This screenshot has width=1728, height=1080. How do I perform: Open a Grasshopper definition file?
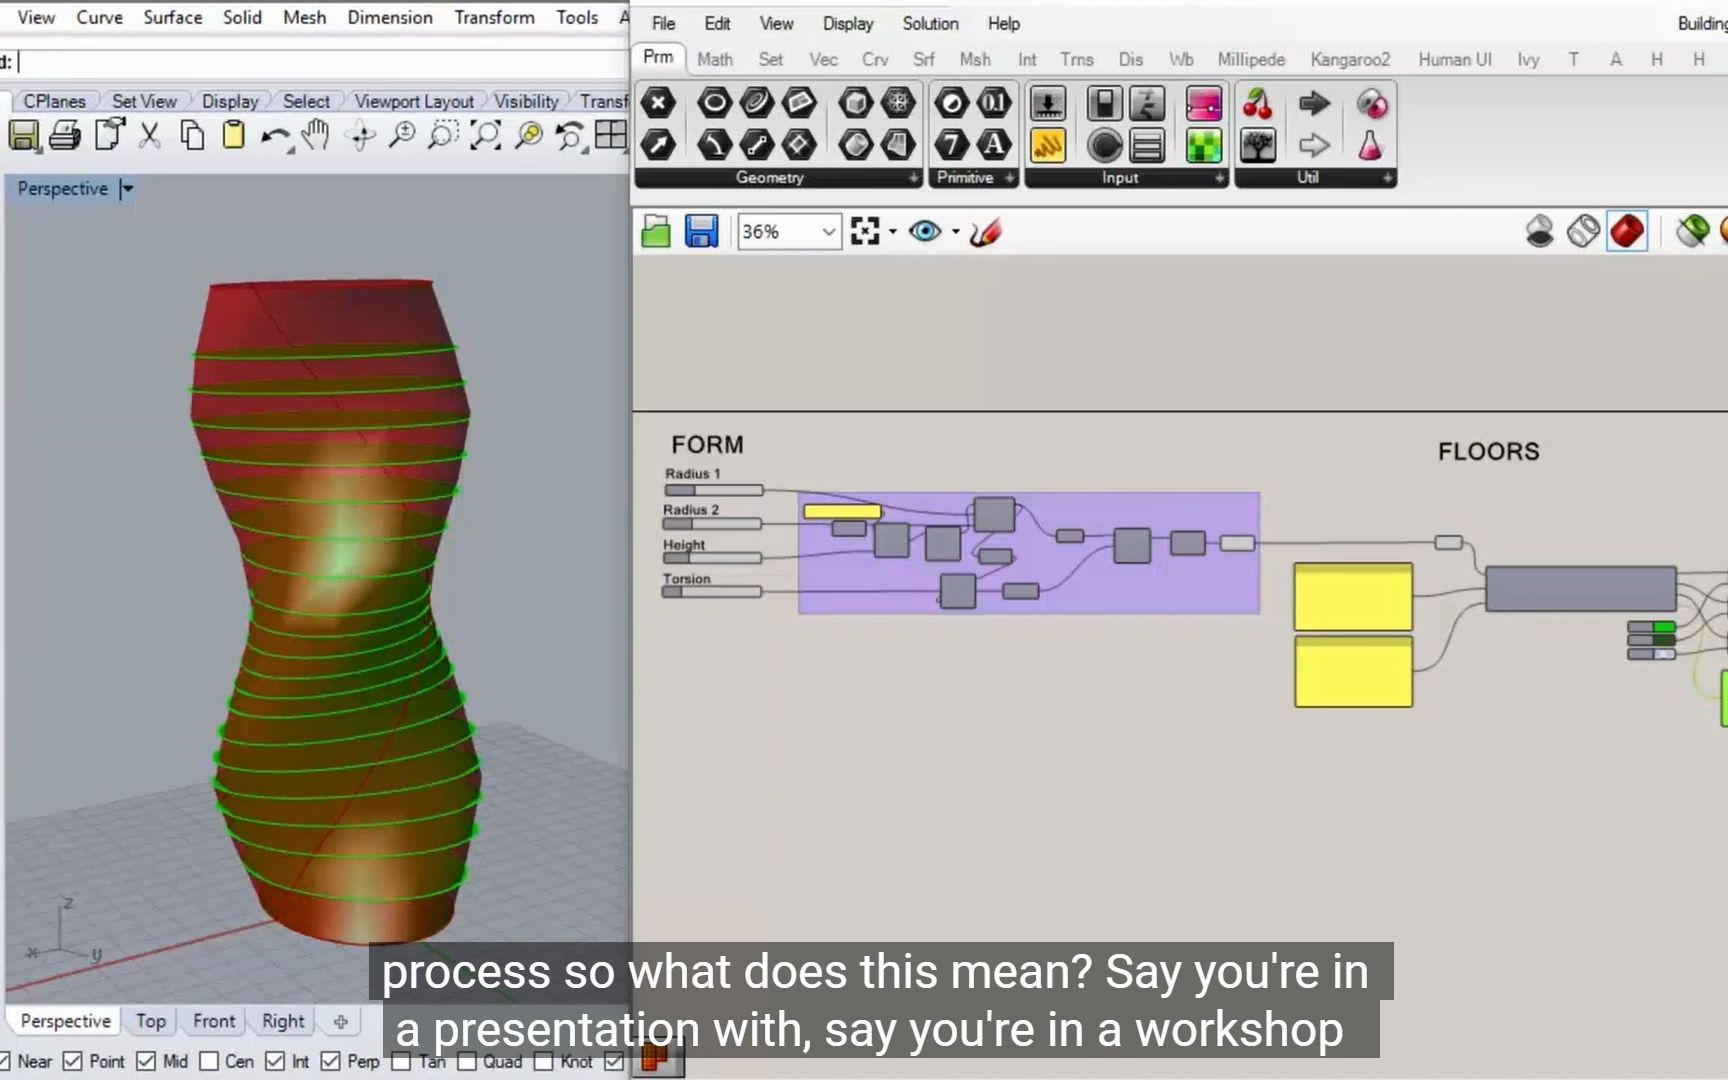pos(655,231)
